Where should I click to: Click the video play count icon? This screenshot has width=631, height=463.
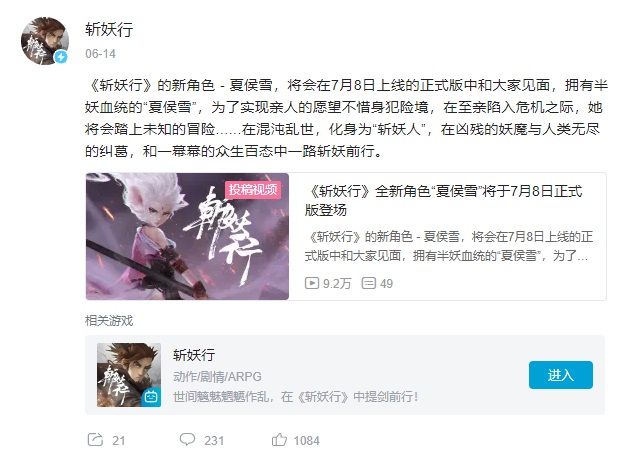tap(312, 283)
